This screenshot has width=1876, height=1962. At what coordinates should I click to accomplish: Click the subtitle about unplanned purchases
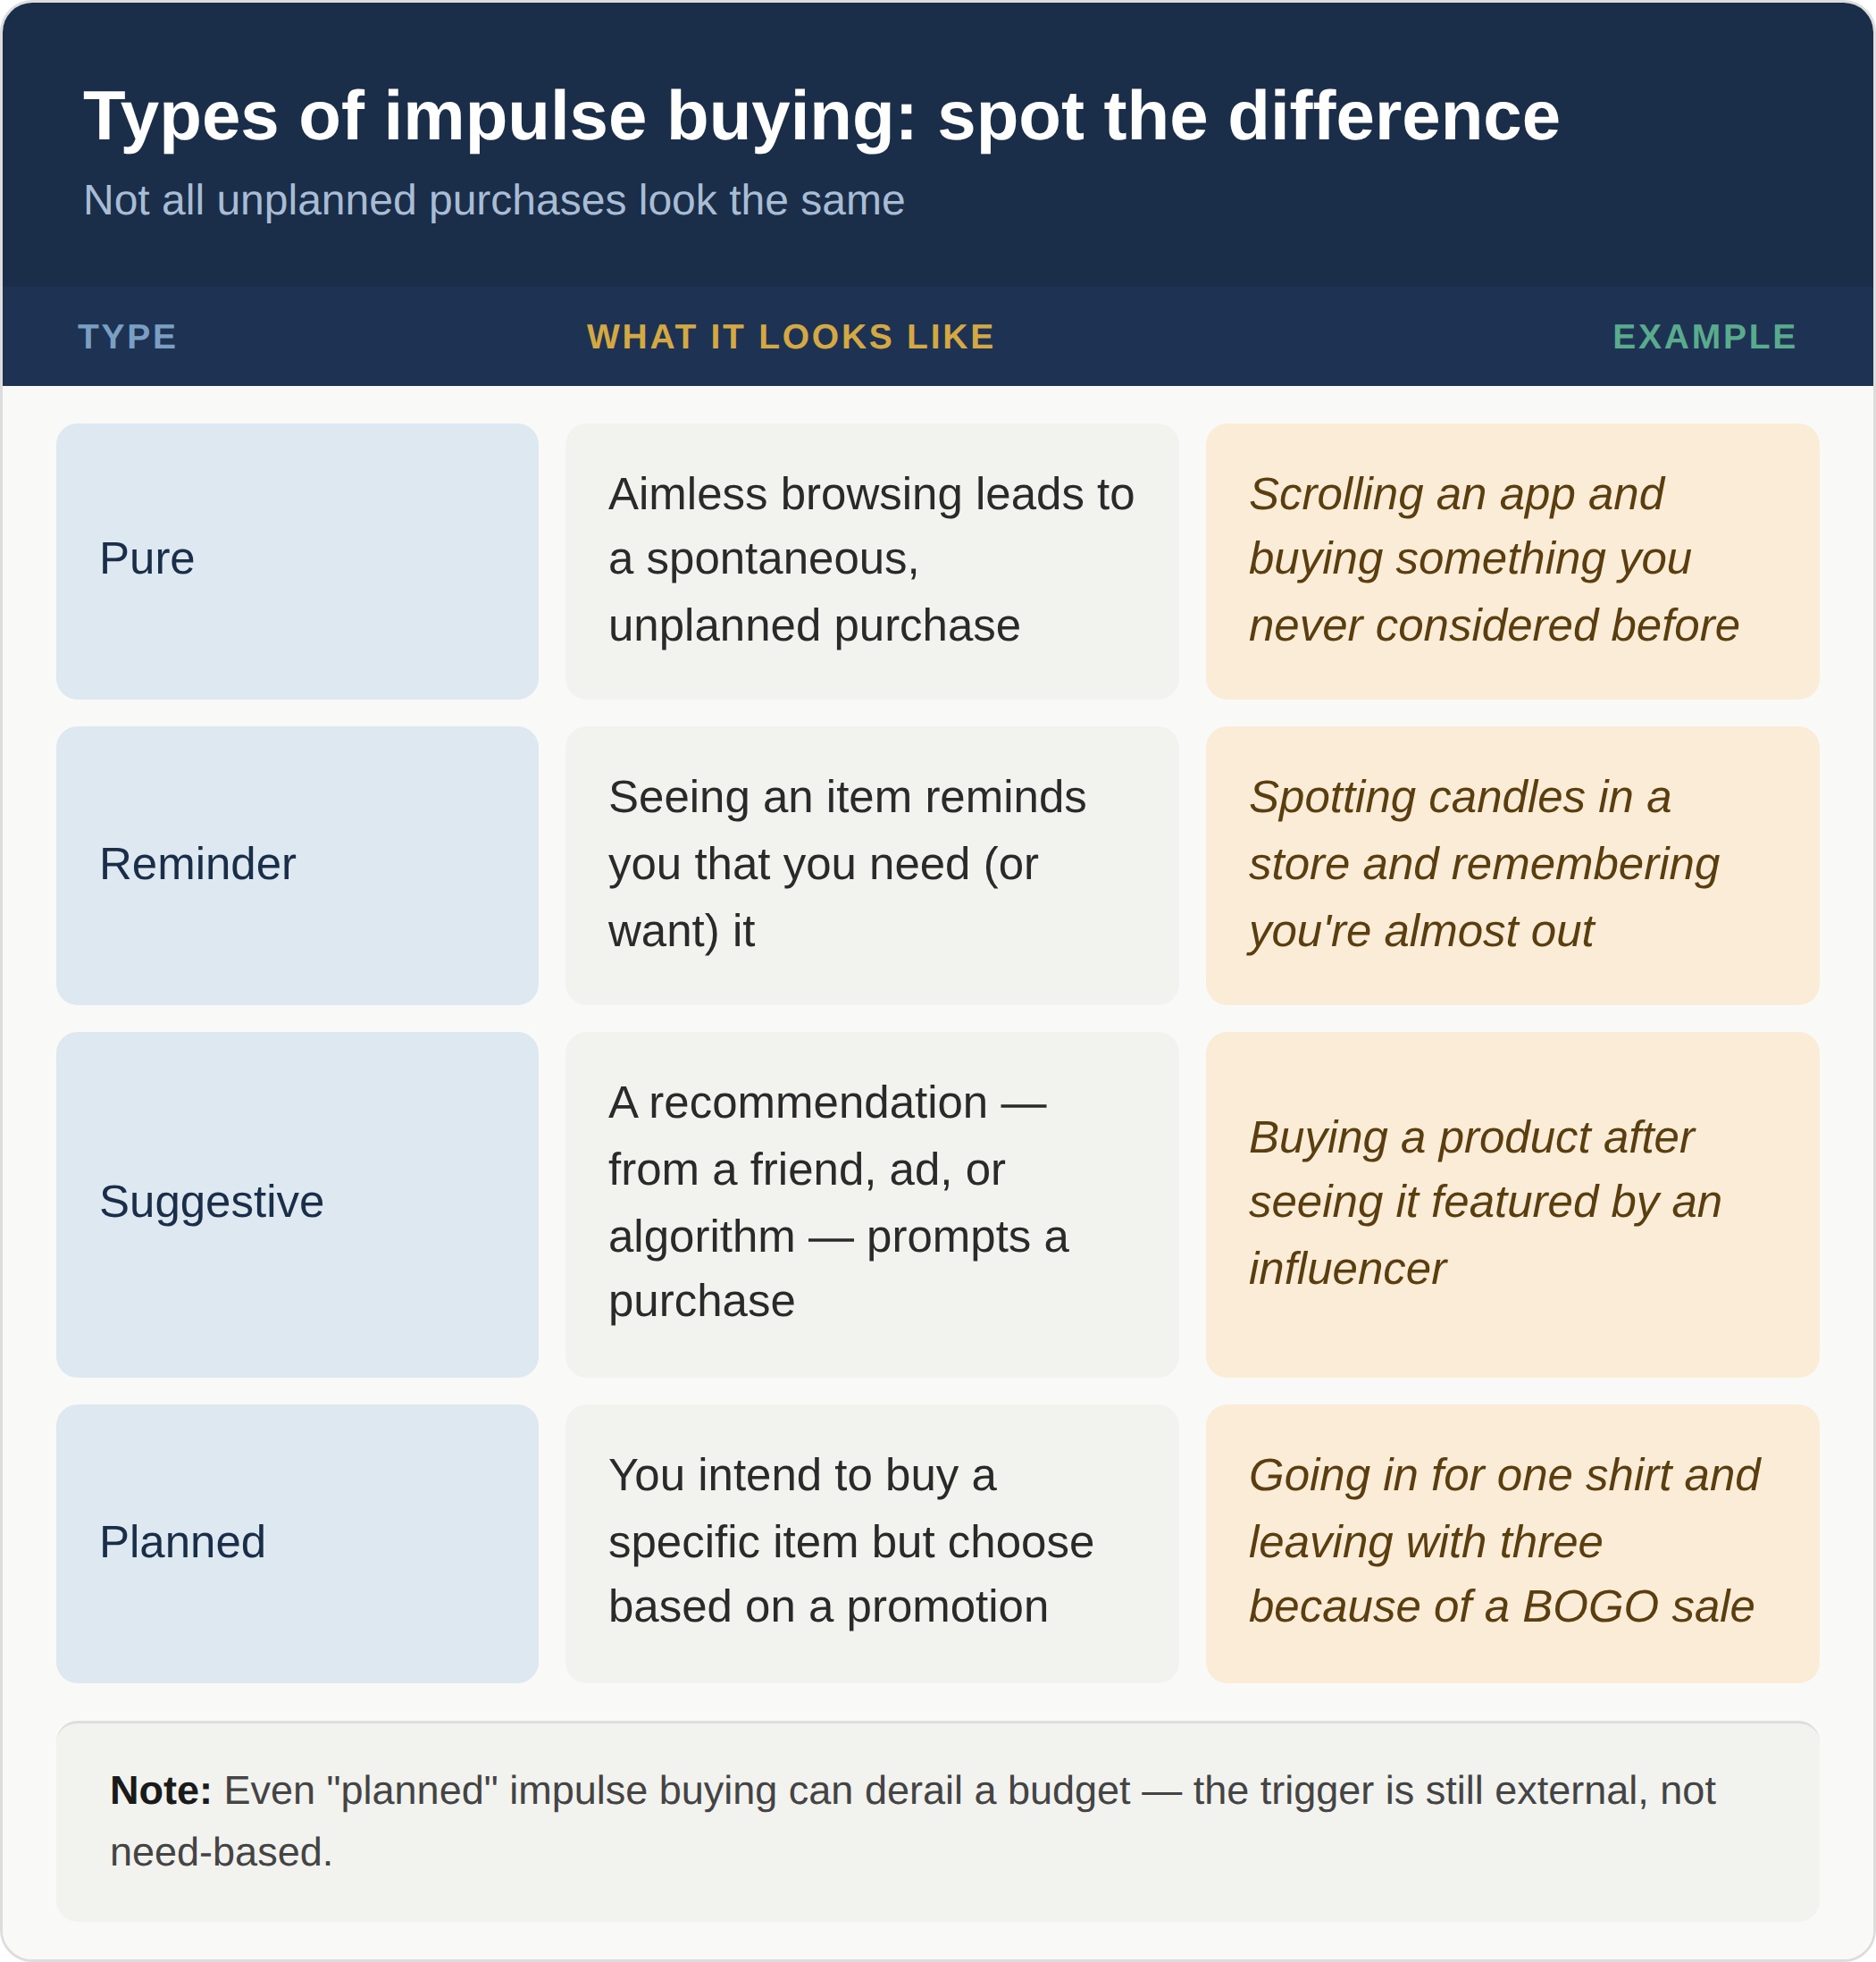pos(494,201)
